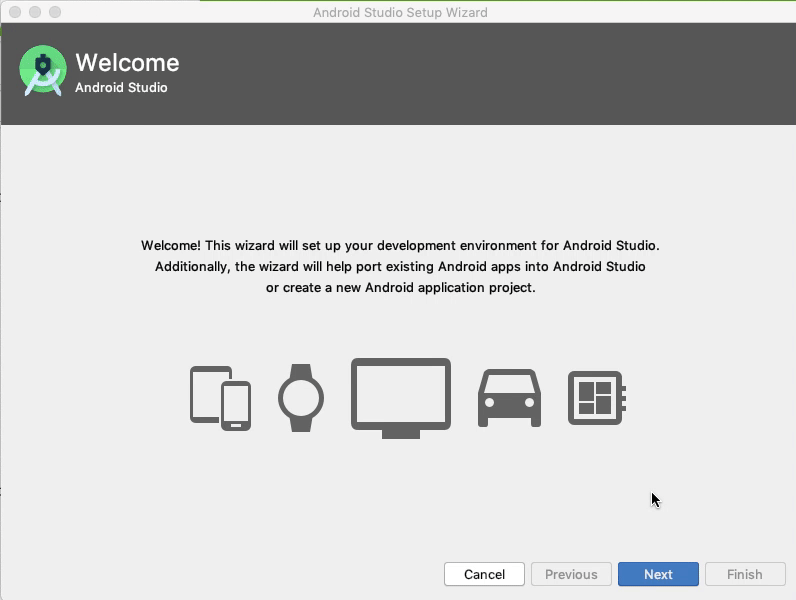Click the line 'Welcome! This wizard will set up'
This screenshot has width=796, height=600.
pyautogui.click(x=400, y=246)
